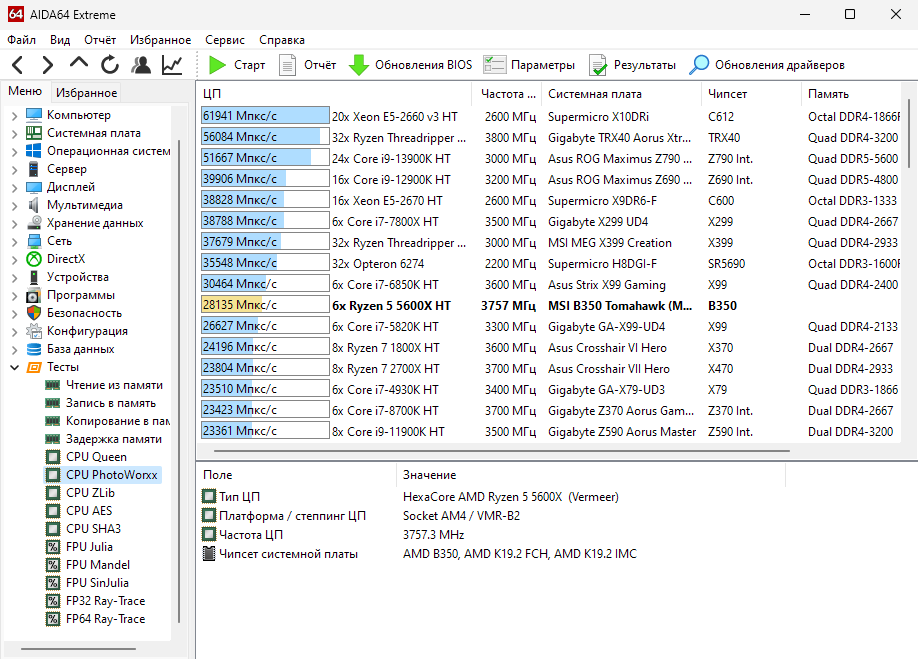
Task: Click the Тип ЦП field row
Action: point(492,497)
